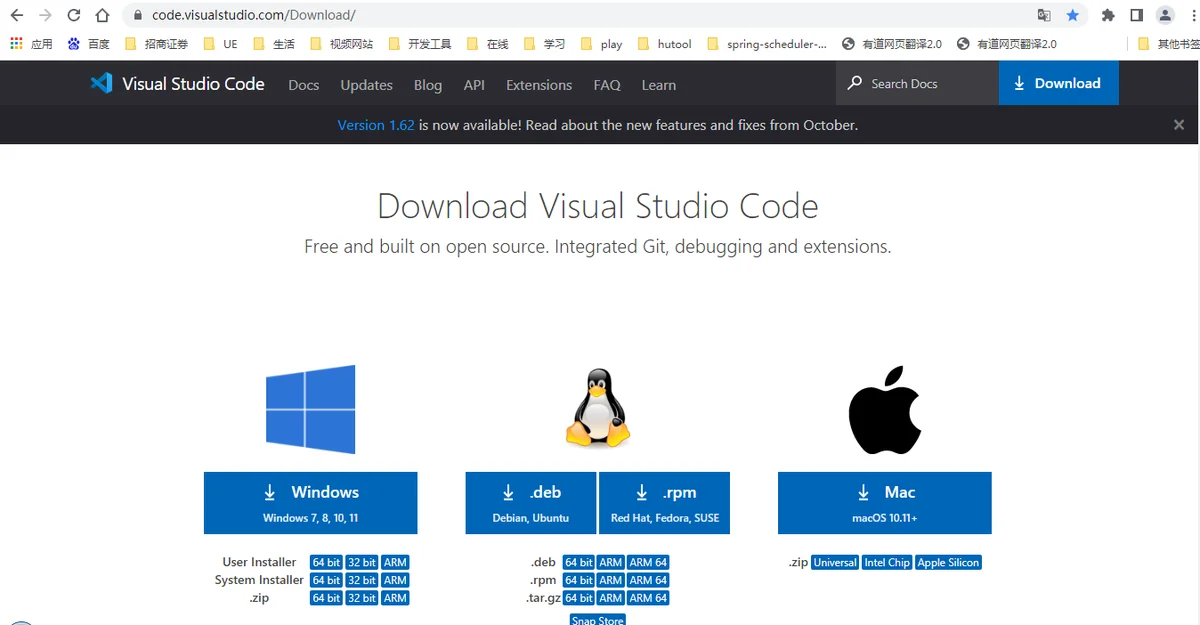Click the blue Download header button
Screen dimensions: 1200x625
[1058, 84]
